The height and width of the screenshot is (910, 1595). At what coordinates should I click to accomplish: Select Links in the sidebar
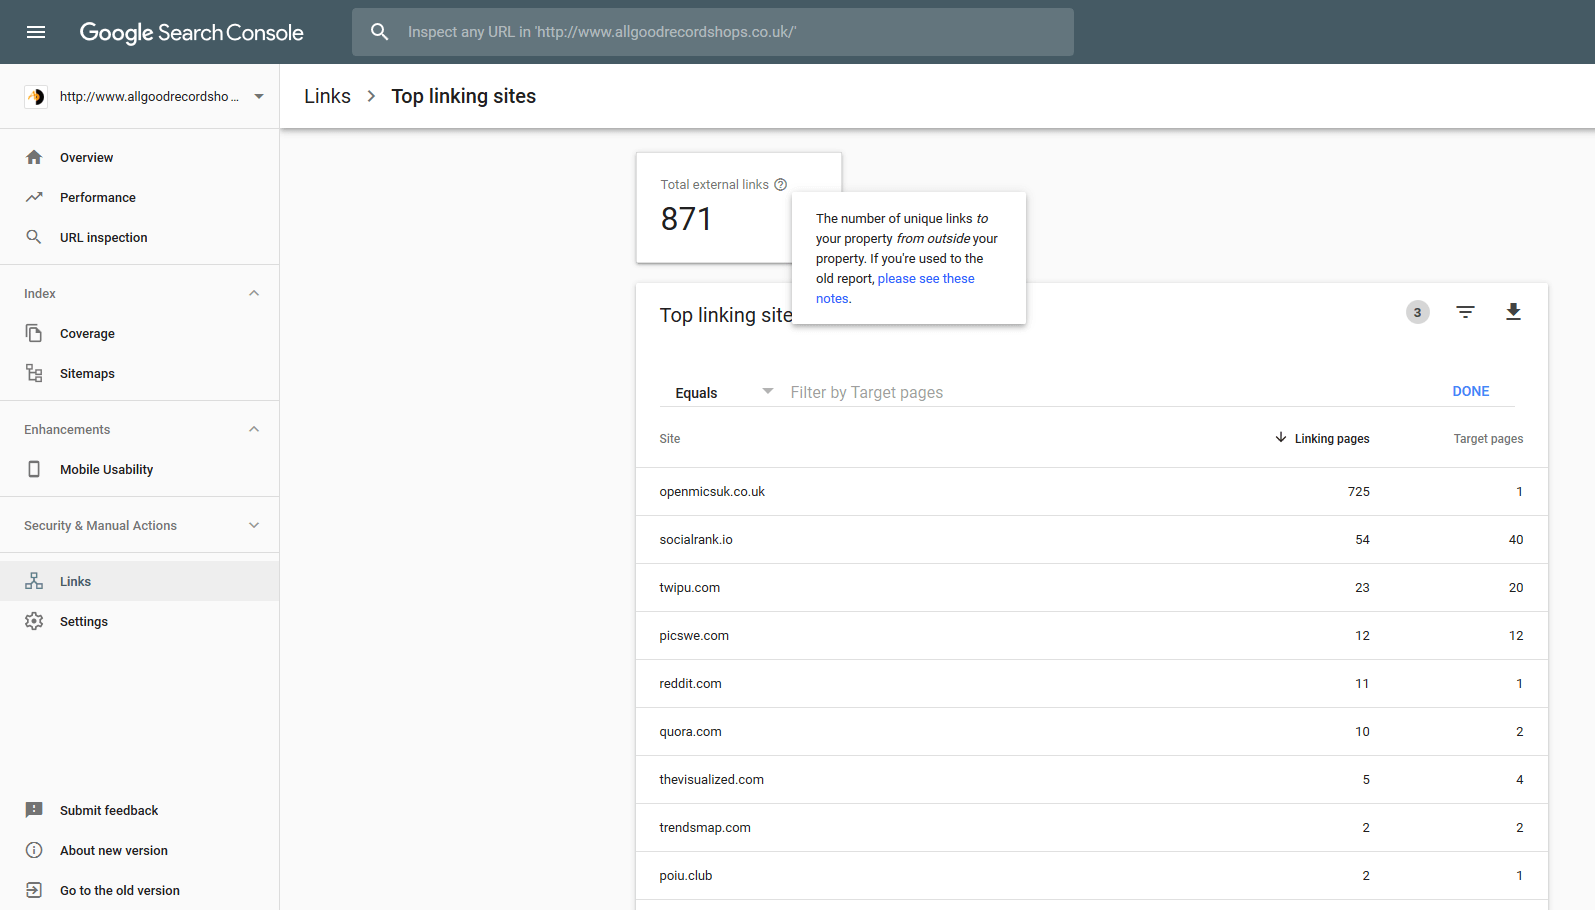pyautogui.click(x=139, y=581)
